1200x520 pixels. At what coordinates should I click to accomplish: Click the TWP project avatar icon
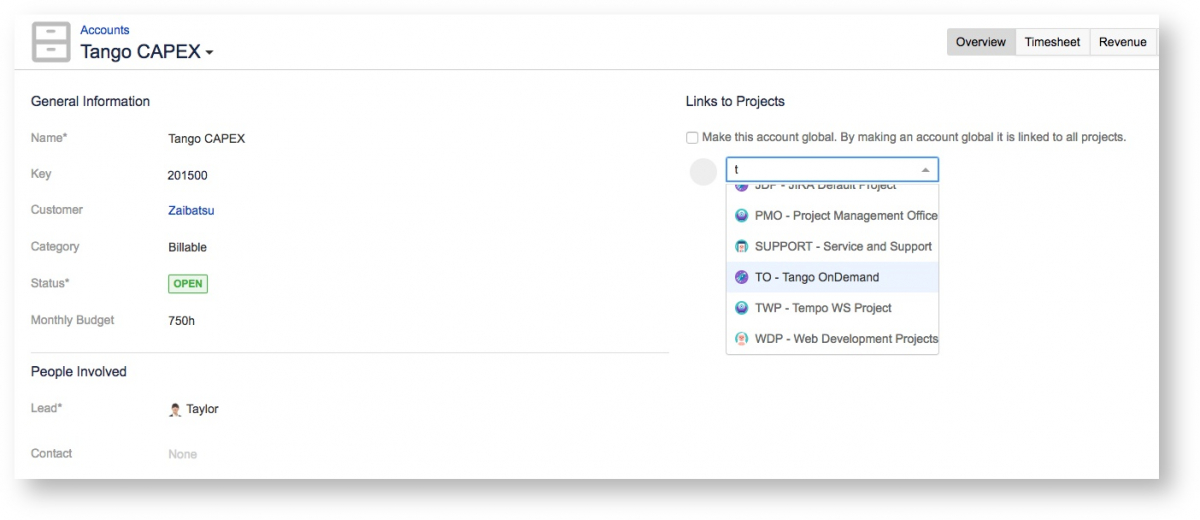[741, 308]
